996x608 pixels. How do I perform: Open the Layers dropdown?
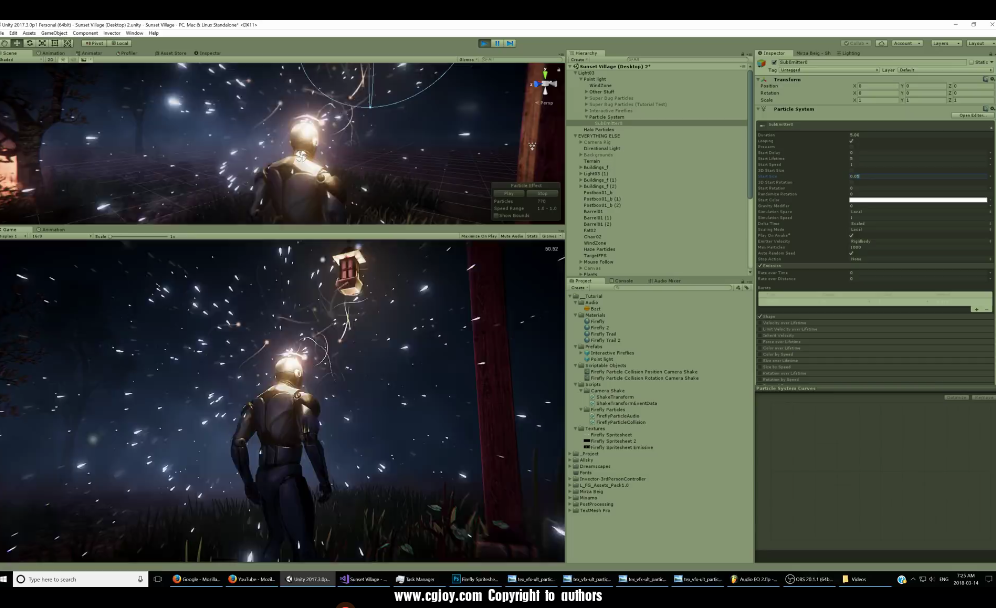click(x=945, y=43)
